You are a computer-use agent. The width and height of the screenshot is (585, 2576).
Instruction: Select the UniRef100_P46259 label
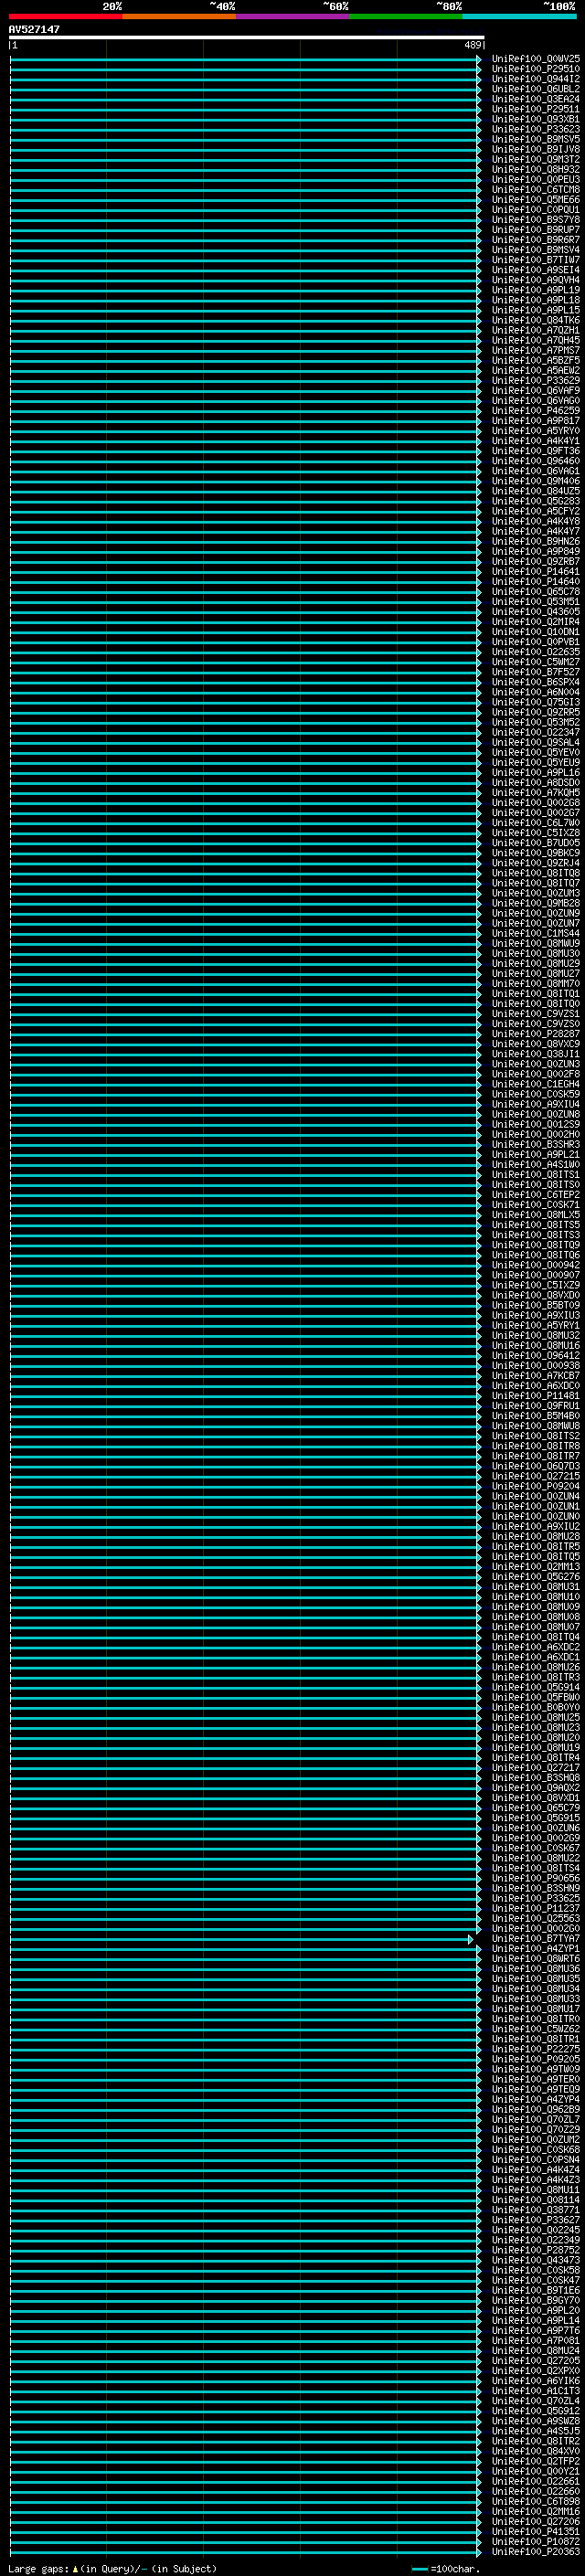point(536,411)
